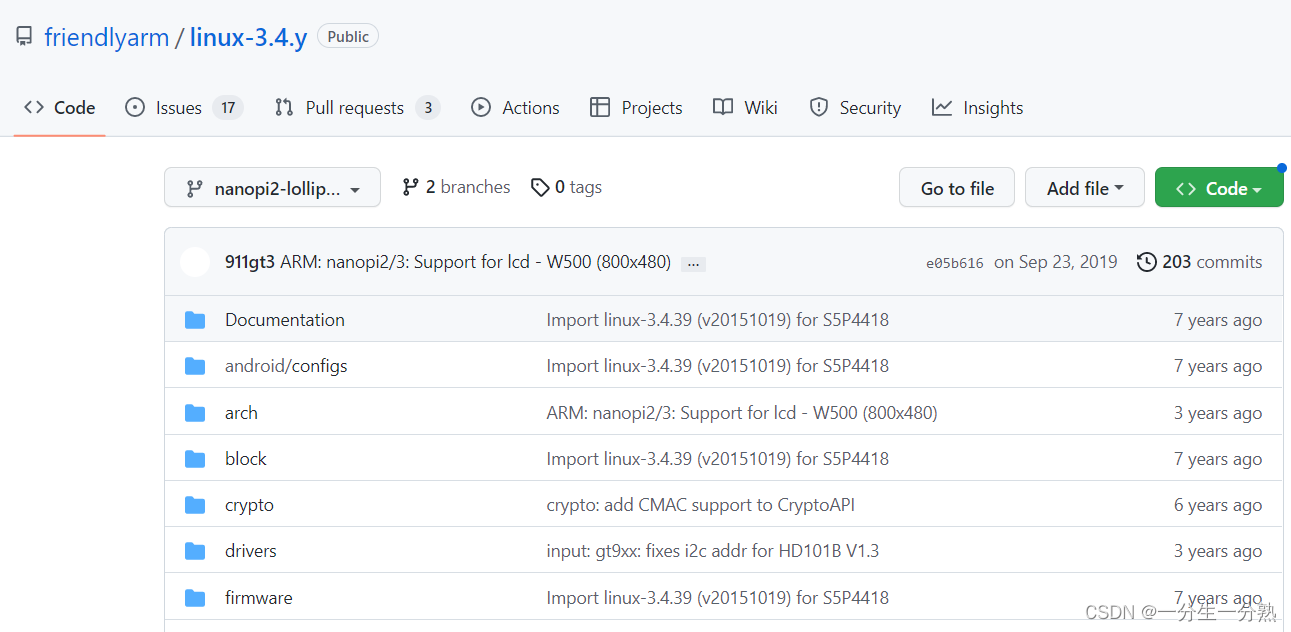Open the arch row commit message

pyautogui.click(x=742, y=413)
